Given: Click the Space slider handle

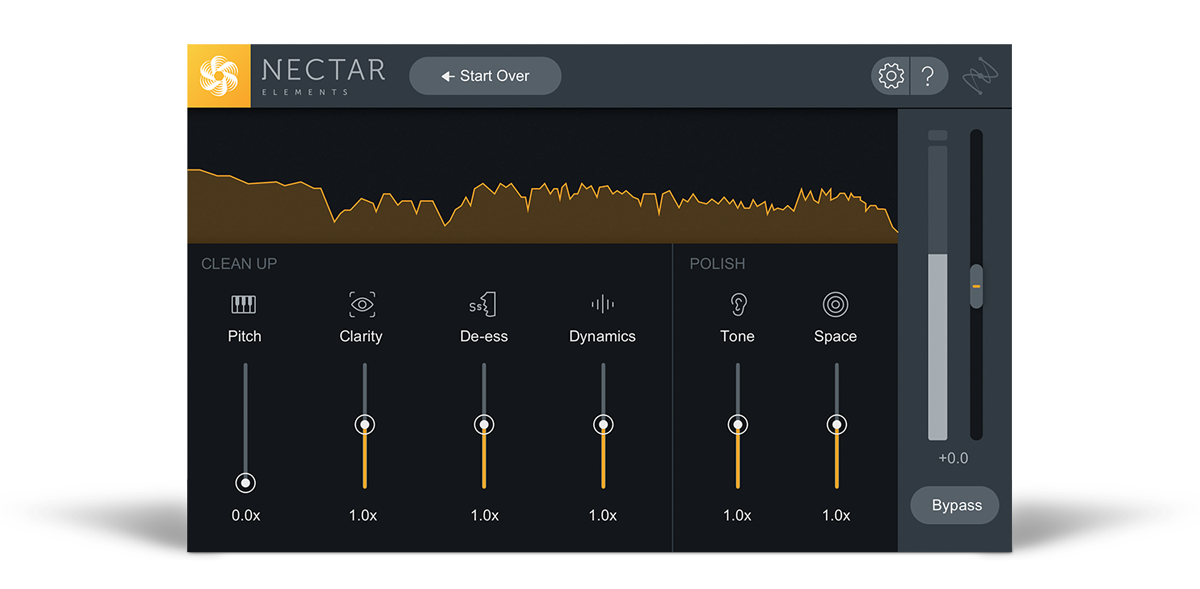Looking at the screenshot, I should (x=837, y=425).
